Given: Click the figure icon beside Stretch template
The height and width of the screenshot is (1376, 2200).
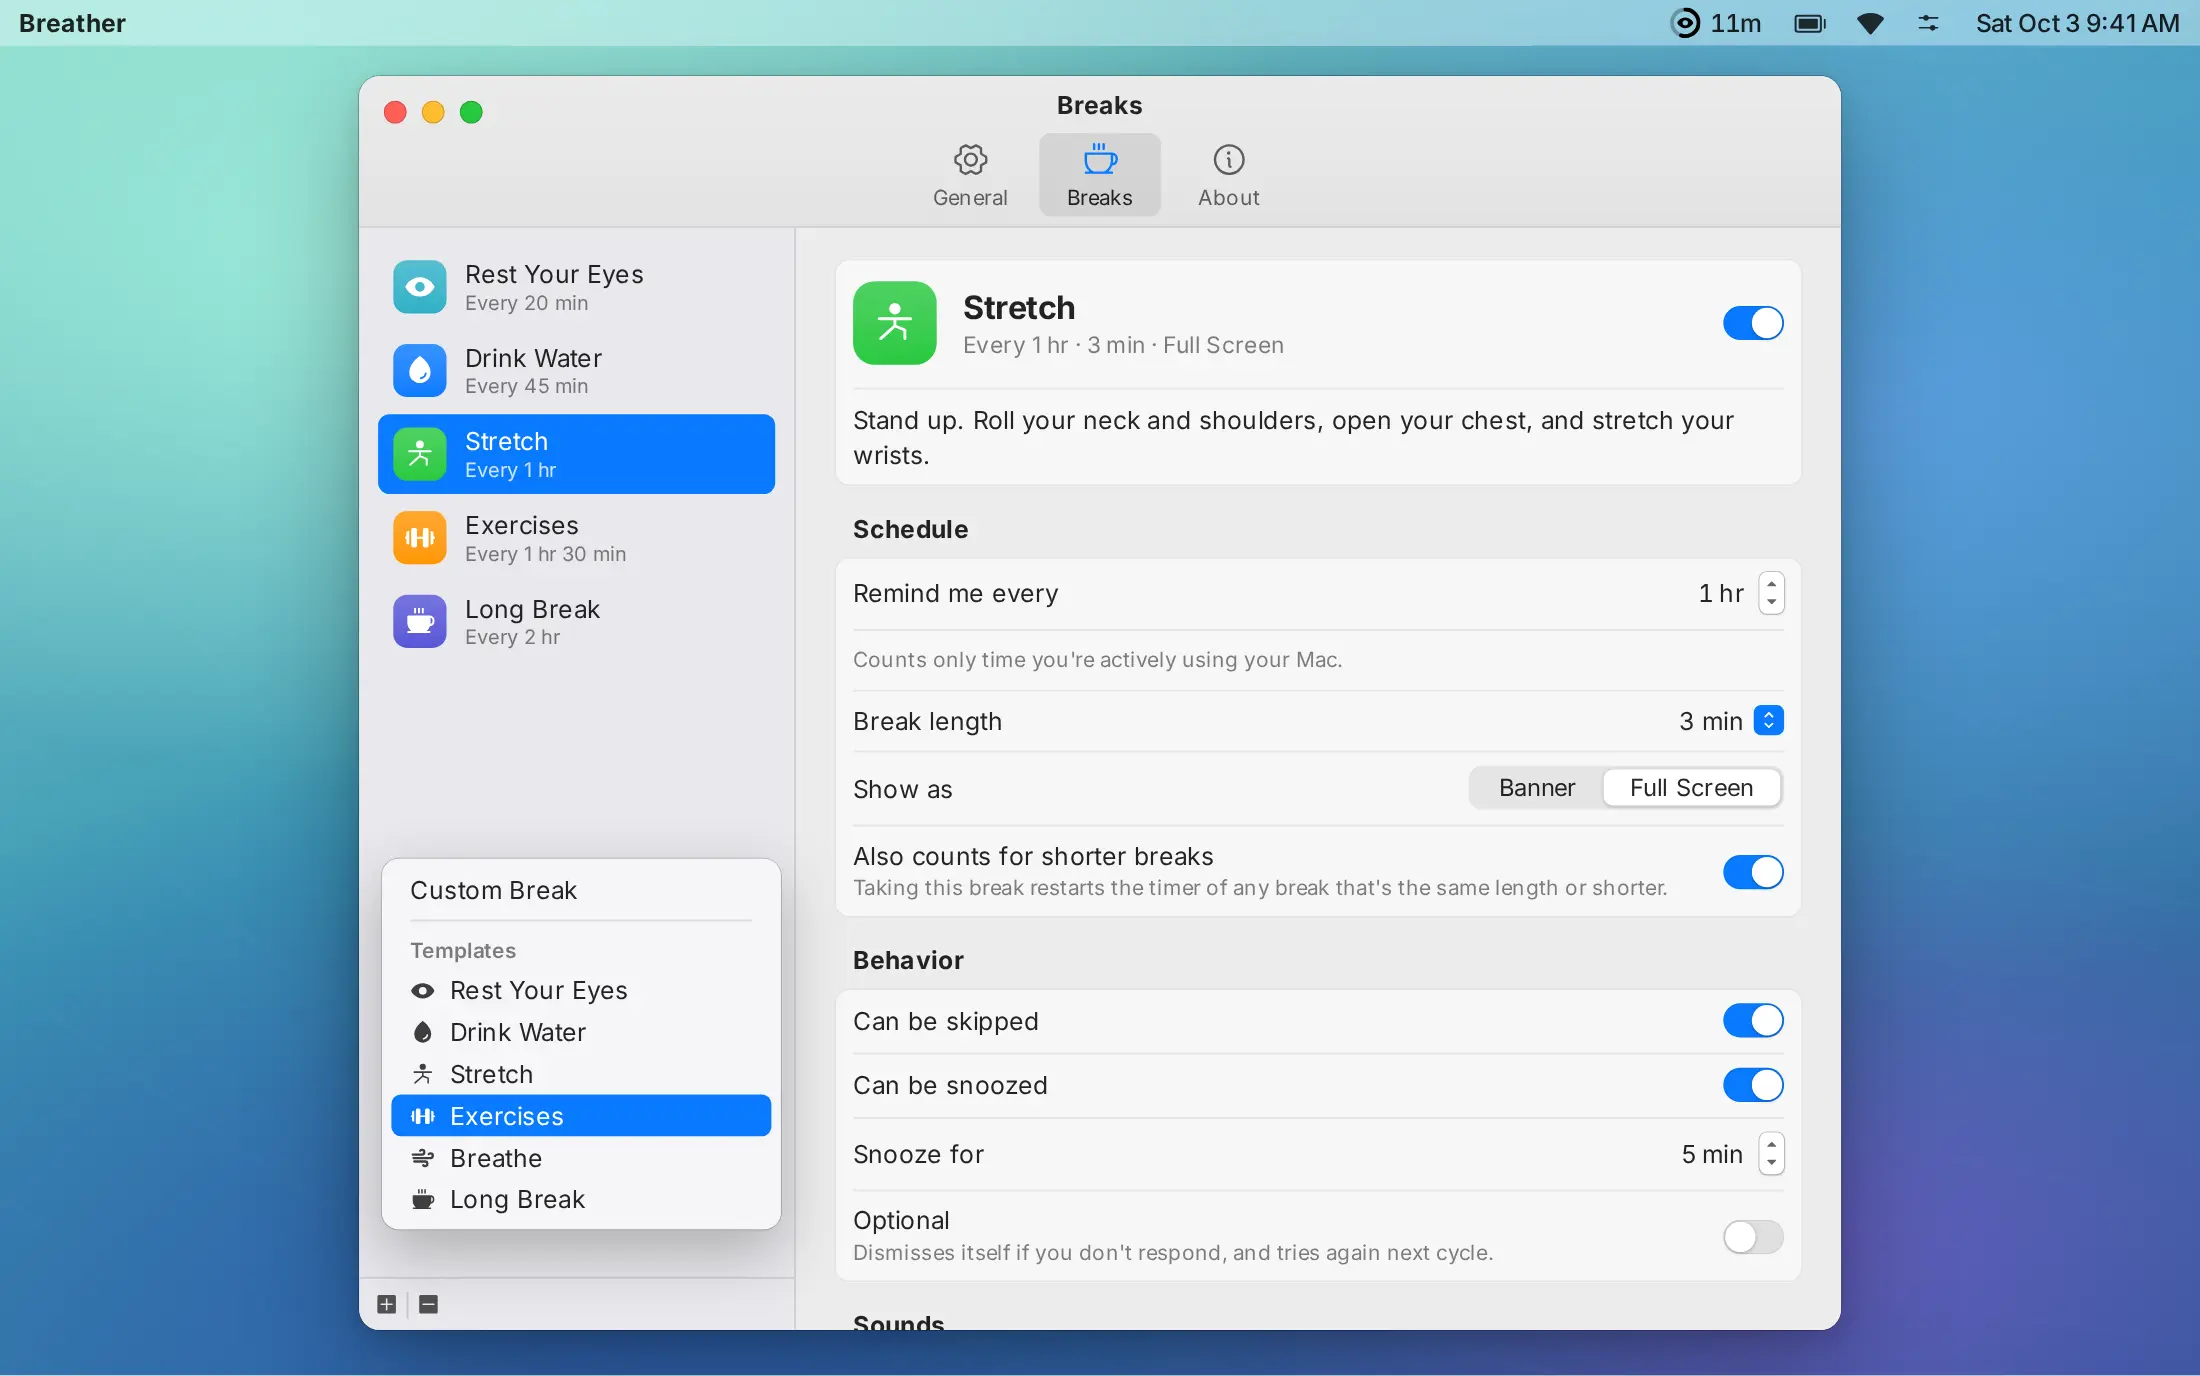Looking at the screenshot, I should pyautogui.click(x=423, y=1074).
